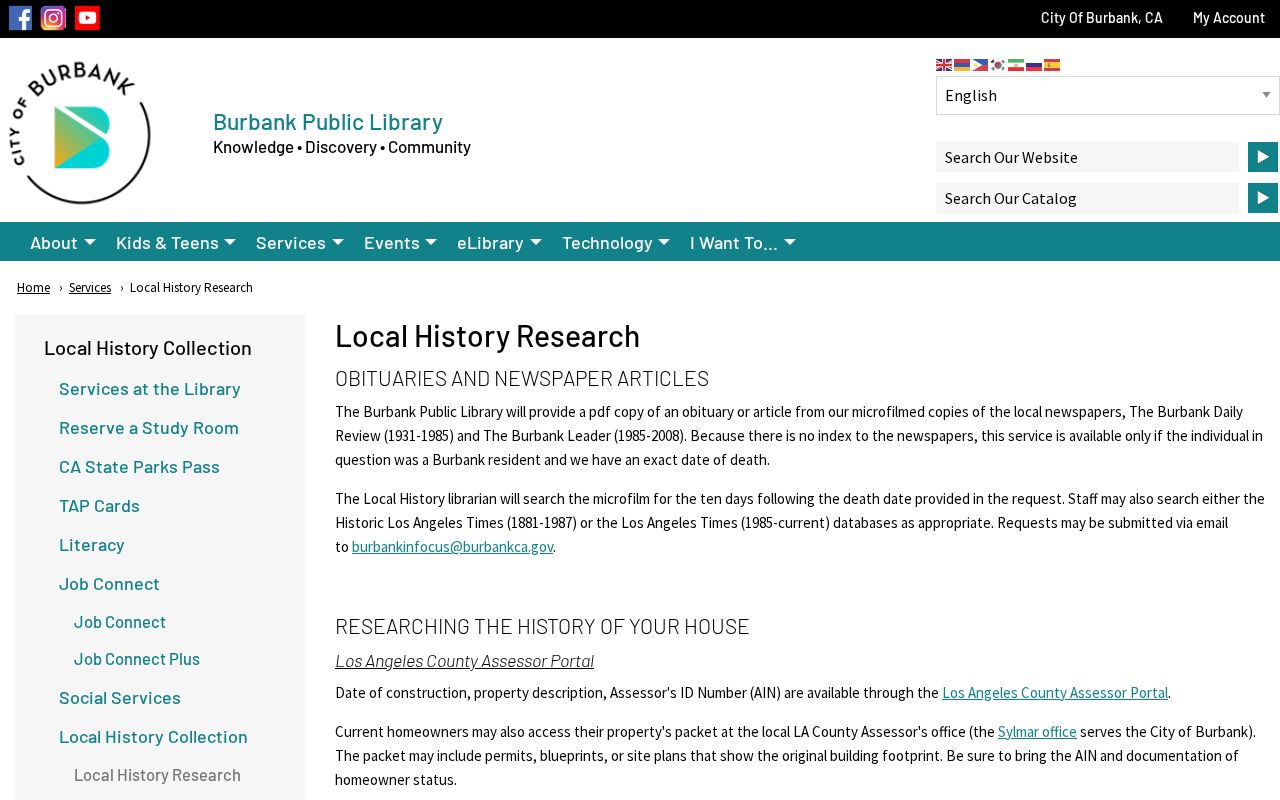
Task: Open the Facebook icon link
Action: [20, 18]
